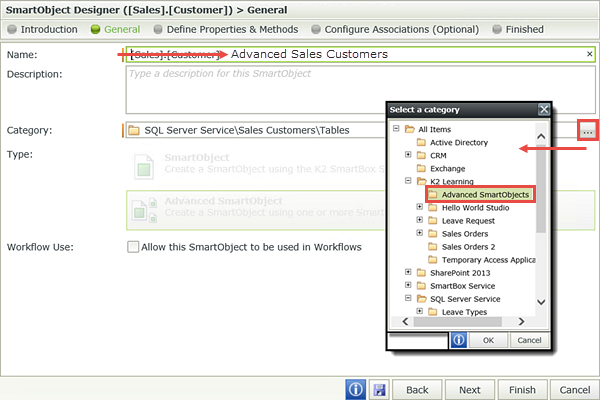The width and height of the screenshot is (600, 400).
Task: Select the Active Directory folder
Action: 458,142
